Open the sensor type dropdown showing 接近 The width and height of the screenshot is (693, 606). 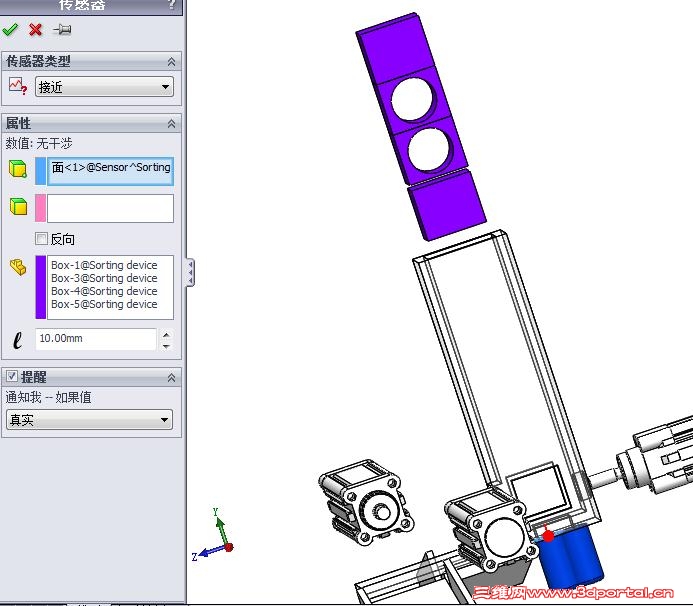(104, 87)
